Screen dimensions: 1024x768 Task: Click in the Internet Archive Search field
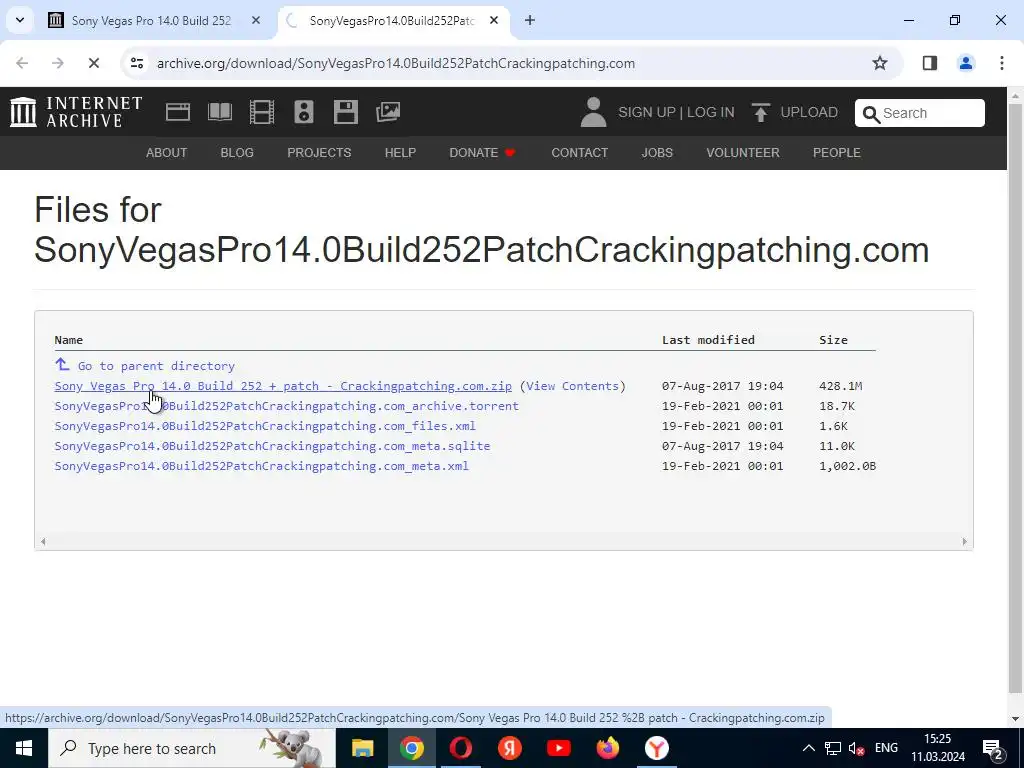tap(920, 113)
